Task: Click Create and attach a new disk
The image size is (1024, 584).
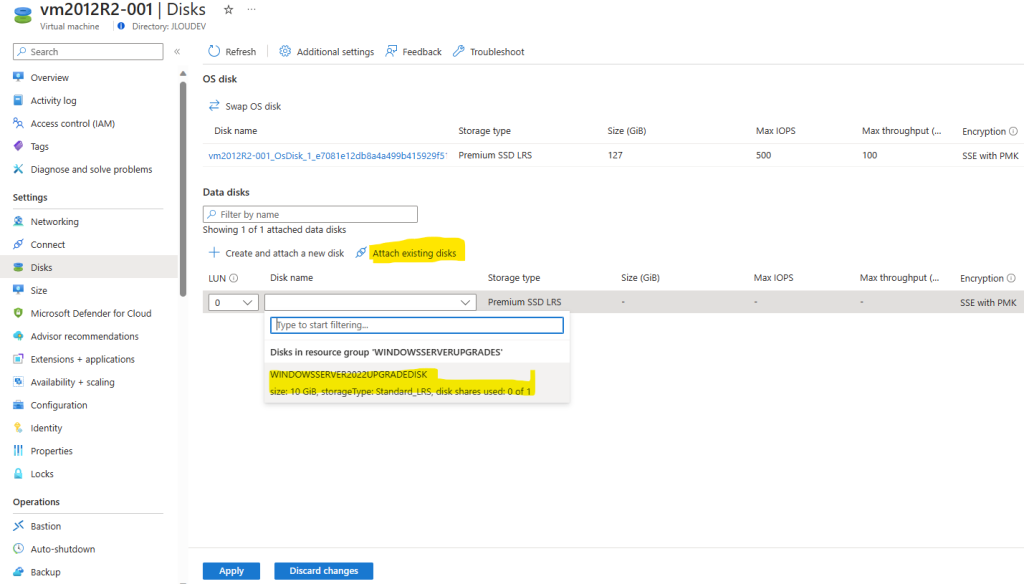Action: point(285,253)
